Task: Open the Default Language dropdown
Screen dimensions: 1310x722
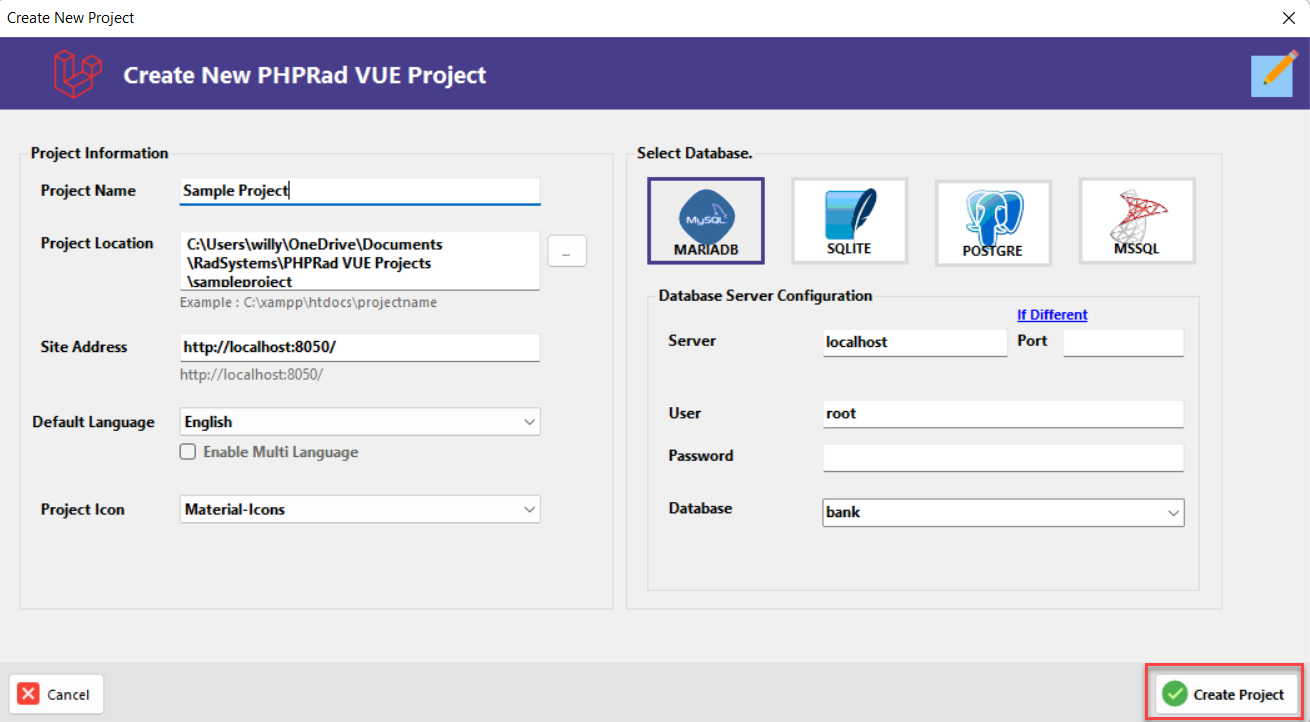Action: [x=360, y=422]
